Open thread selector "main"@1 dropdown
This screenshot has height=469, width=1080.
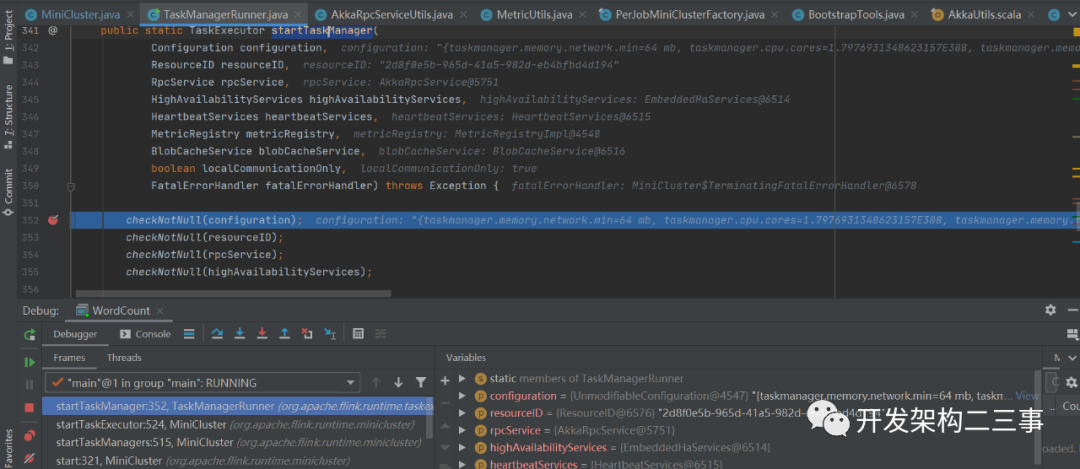click(202, 382)
